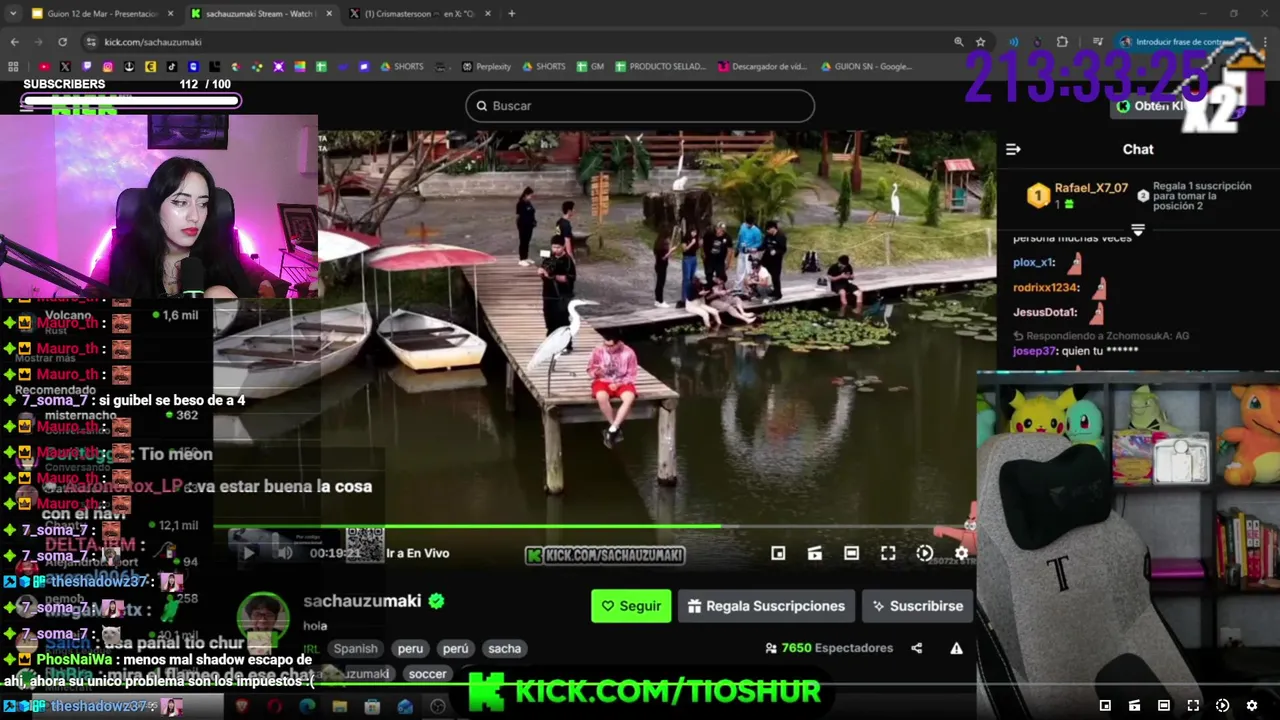
Task: Click the address bar URL kick.com/sachauzumaki
Action: coord(153,42)
